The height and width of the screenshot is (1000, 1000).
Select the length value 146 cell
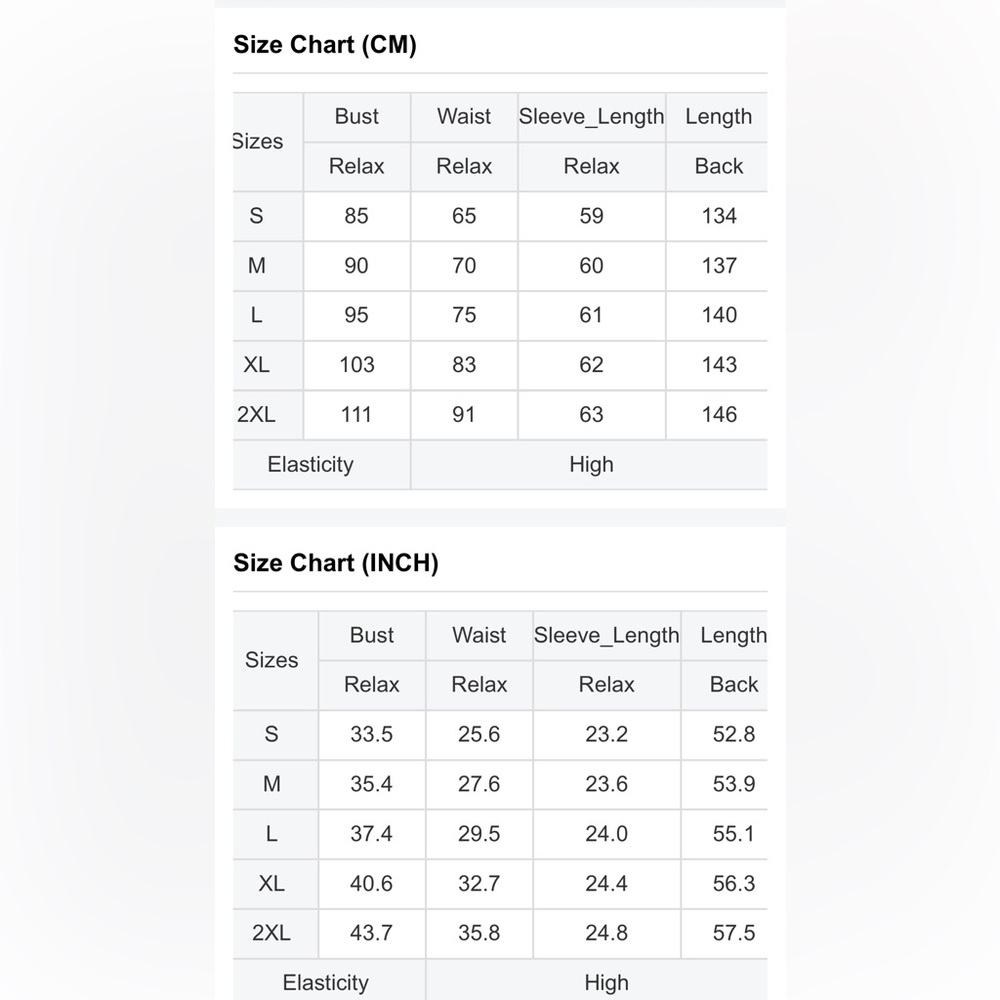[x=718, y=415]
